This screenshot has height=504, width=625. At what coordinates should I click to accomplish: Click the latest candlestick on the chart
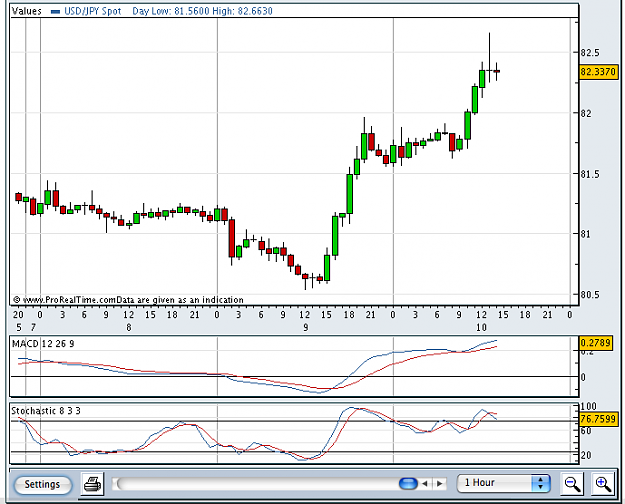497,71
